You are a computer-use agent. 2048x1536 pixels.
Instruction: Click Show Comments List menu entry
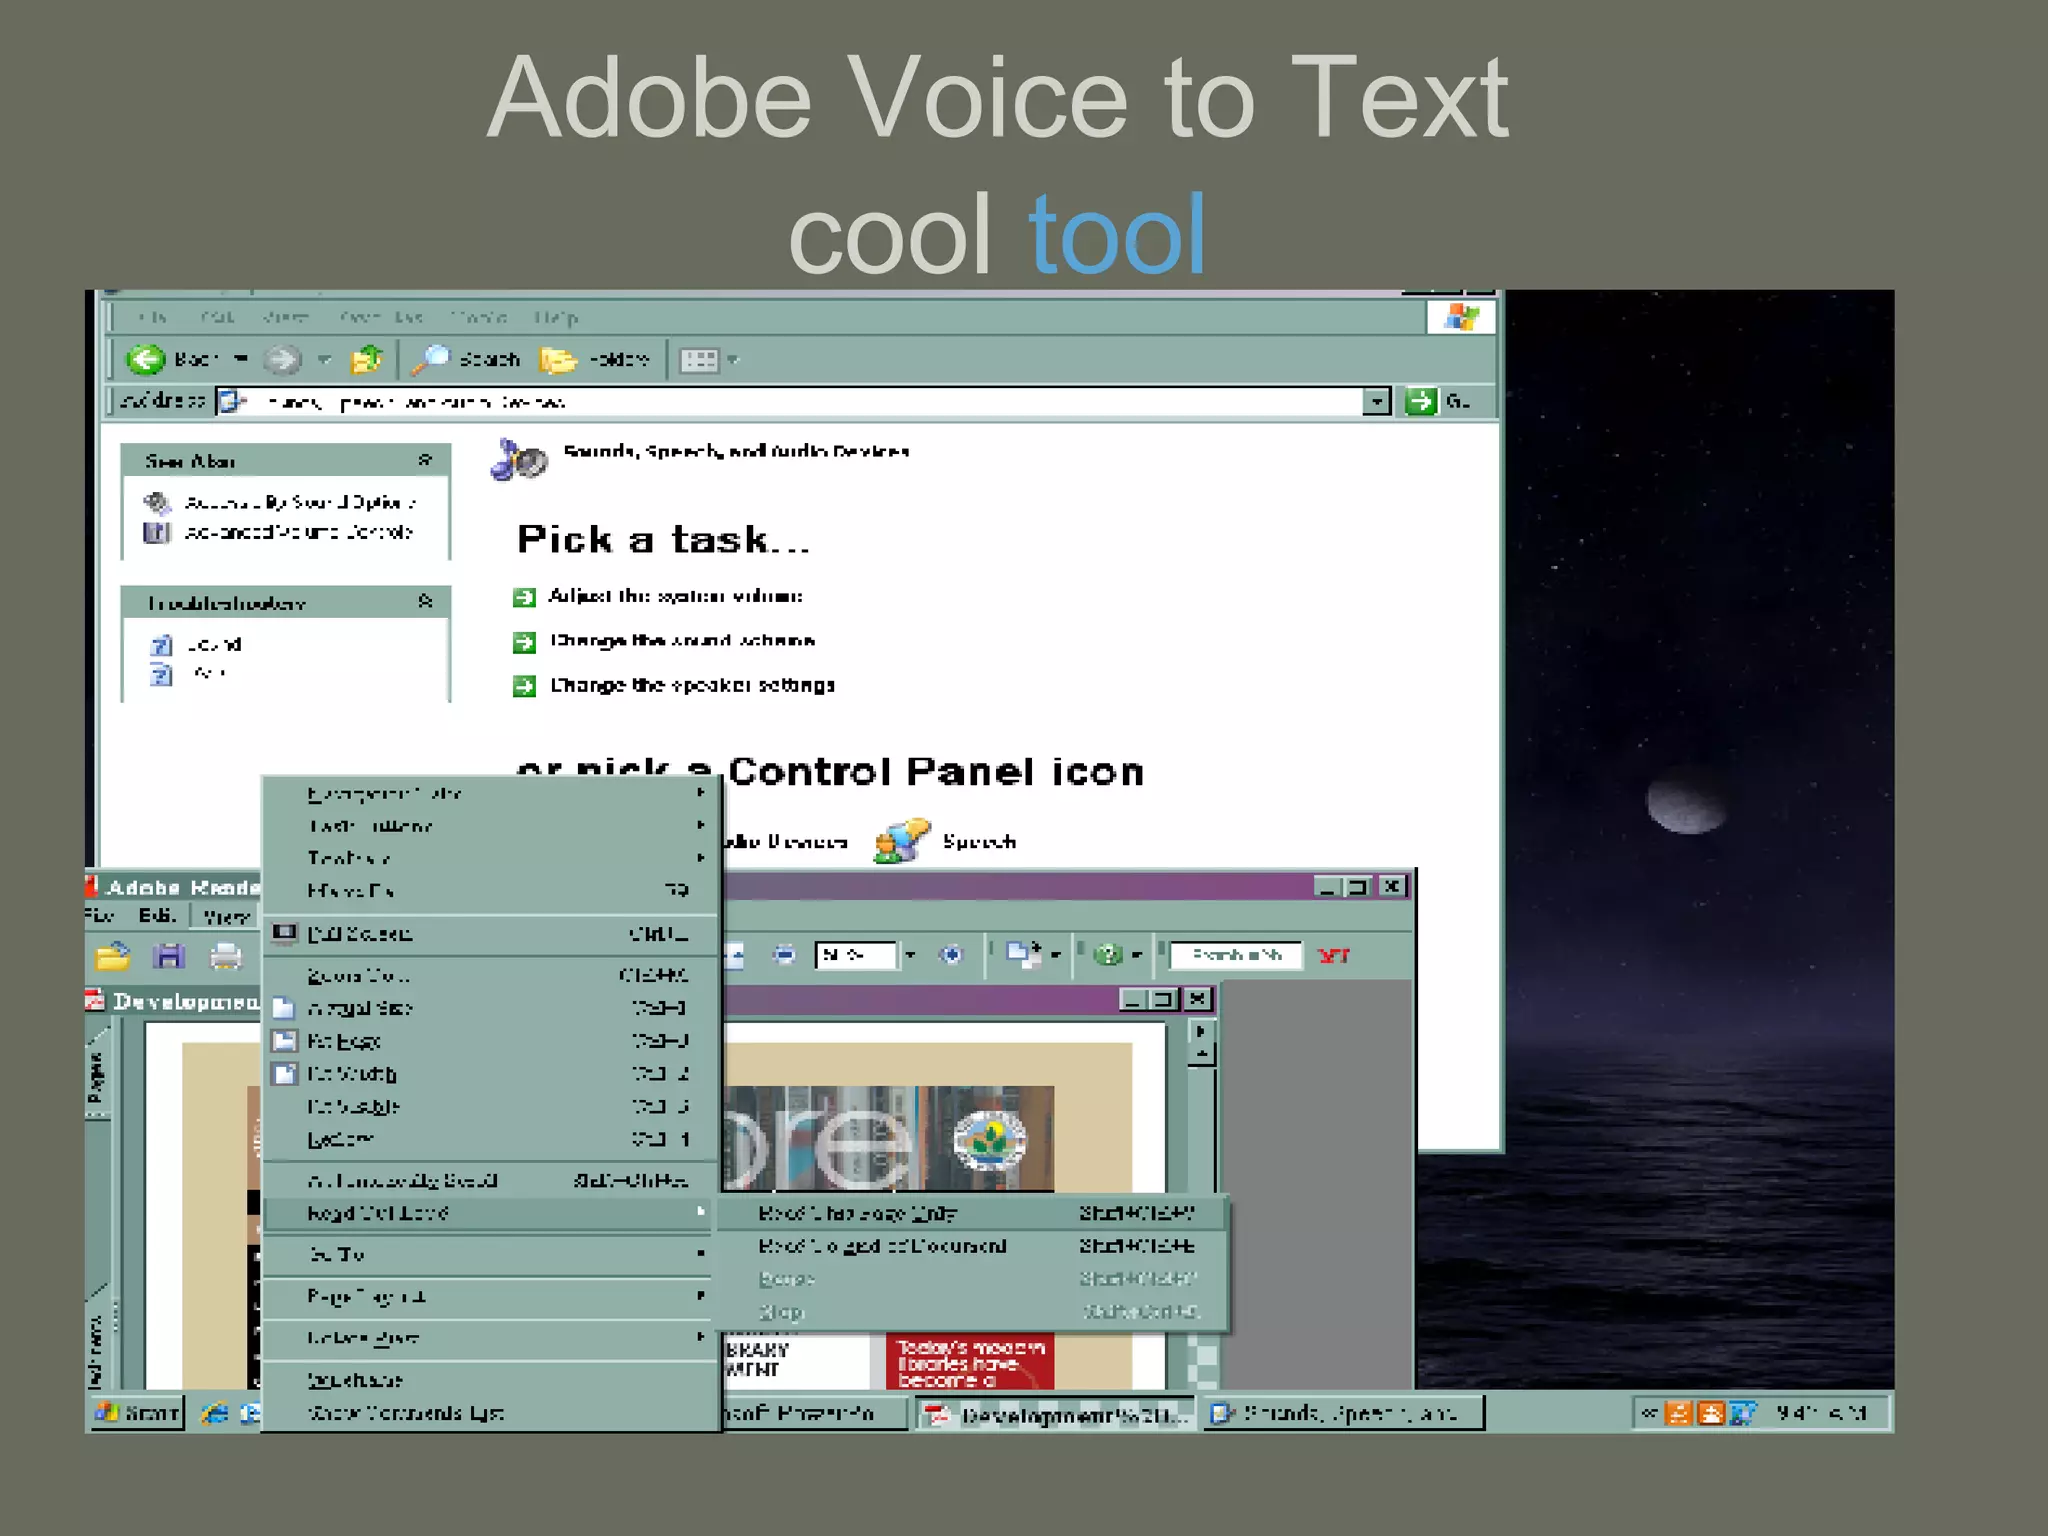490,1413
